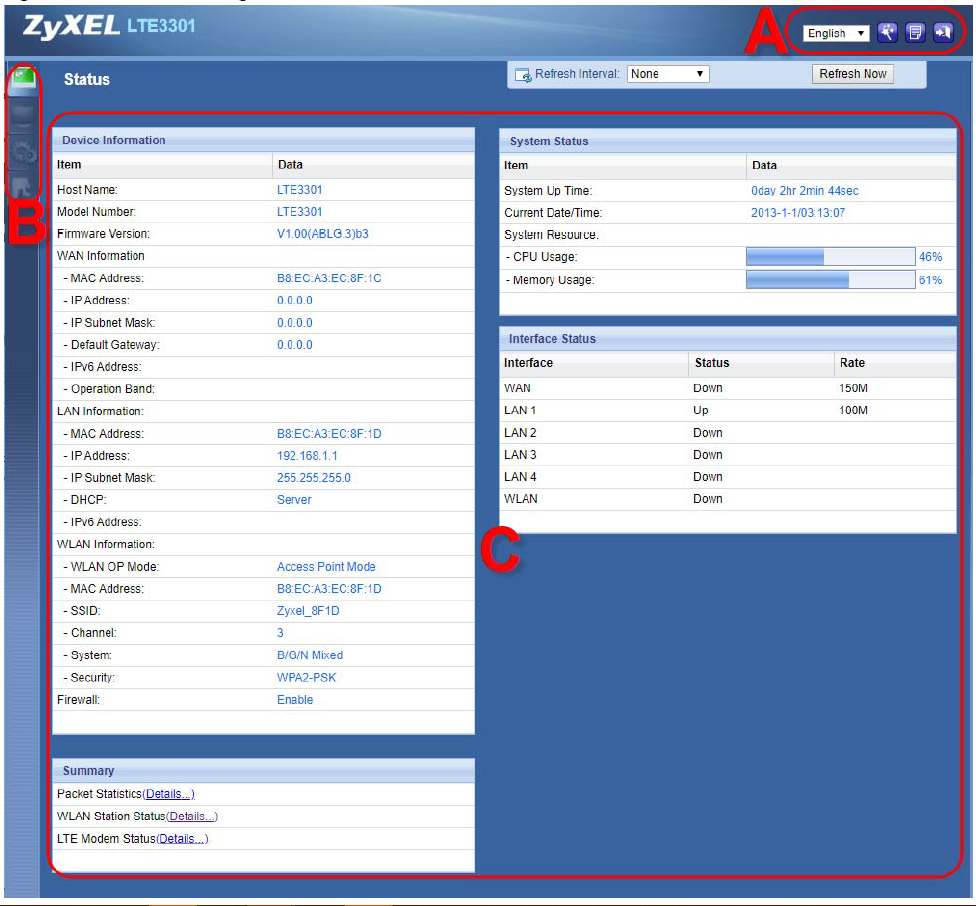Click the Security value WPA2-PSK

point(306,678)
